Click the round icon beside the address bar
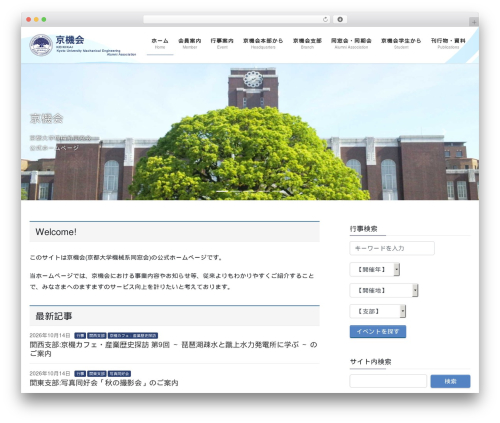Viewport: 500px width, 423px height. click(x=340, y=19)
